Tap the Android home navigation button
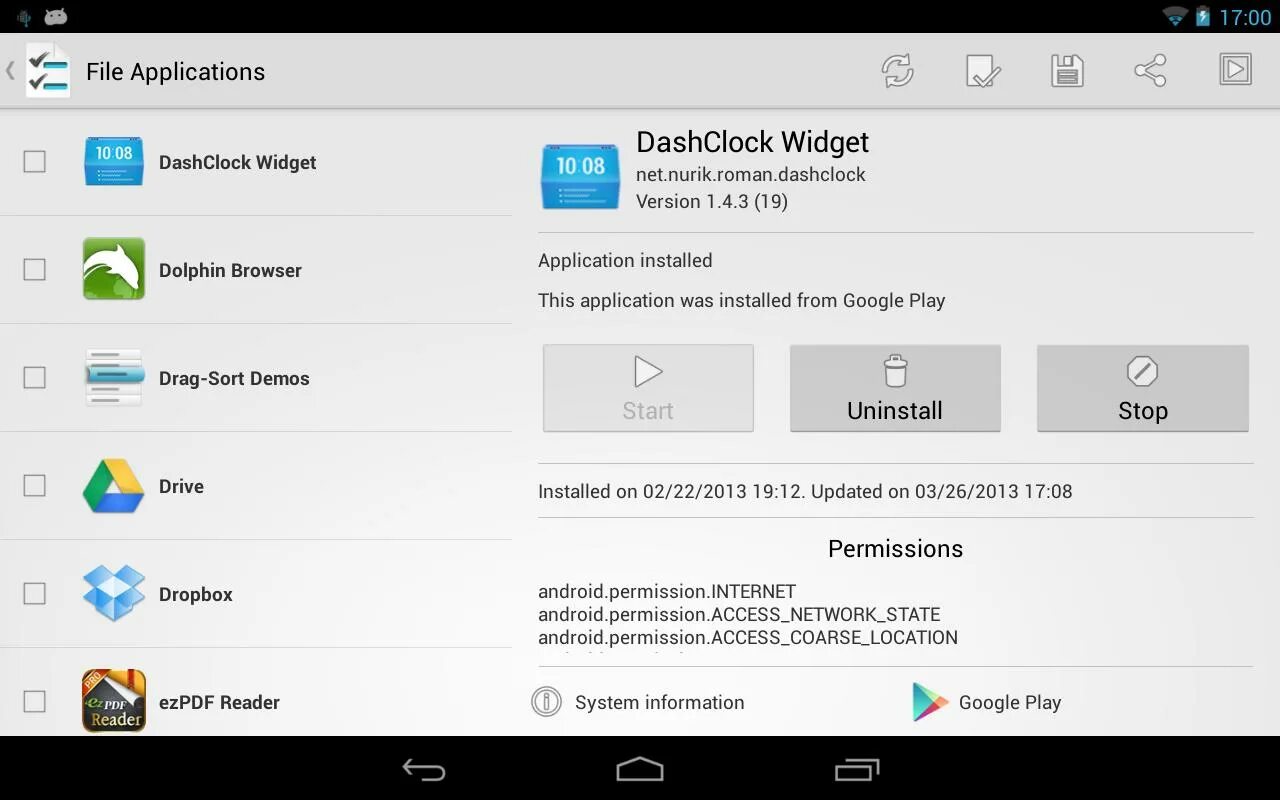Image resolution: width=1280 pixels, height=800 pixels. [x=640, y=769]
